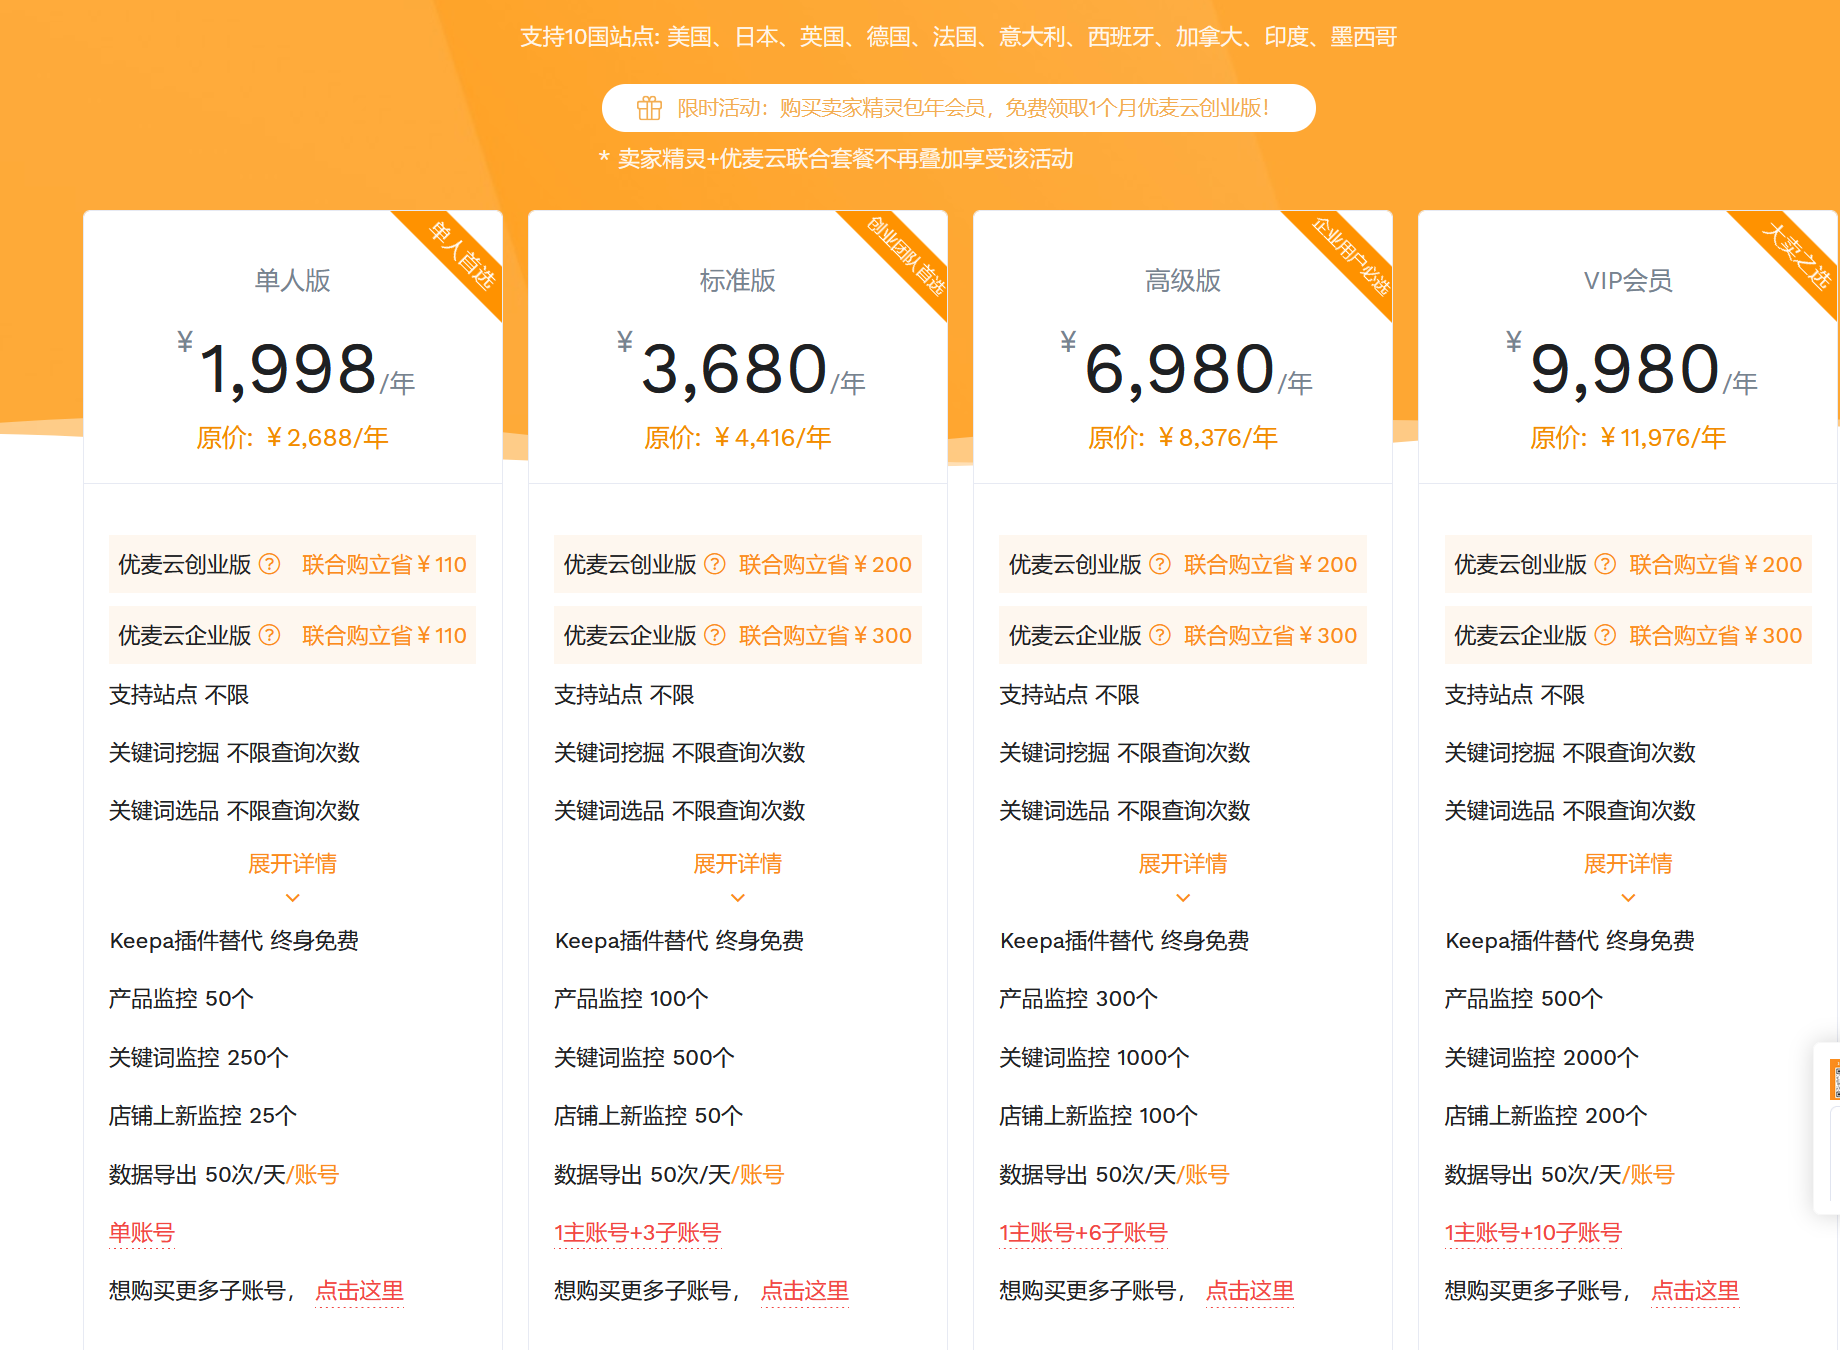Click the VIP会员 plan title
The width and height of the screenshot is (1840, 1350).
[1628, 281]
